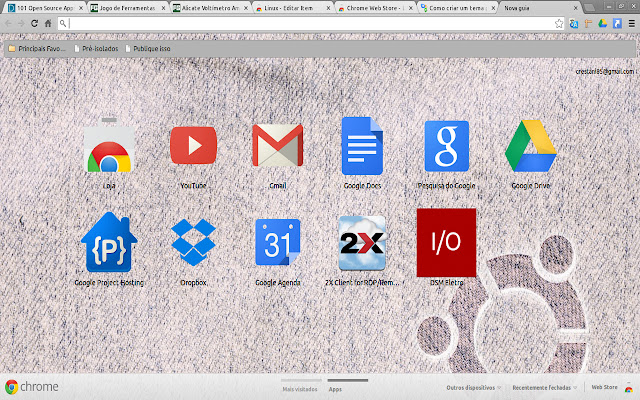Switch to the Chrome Web Store tab
Screen dimensions: 640x400
pos(375,8)
